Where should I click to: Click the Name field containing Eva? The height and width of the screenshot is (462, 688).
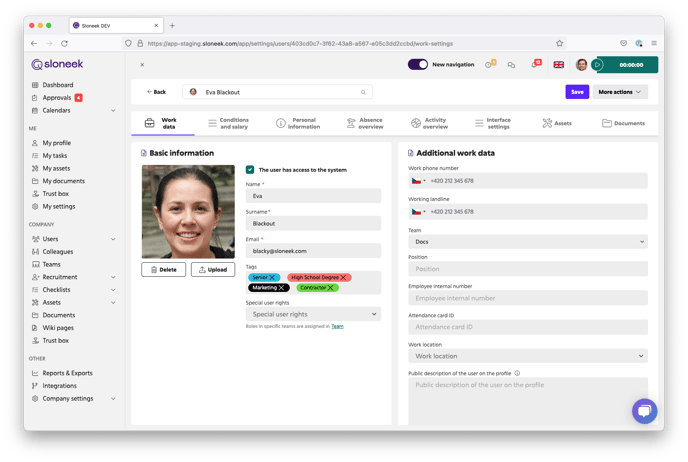[313, 196]
